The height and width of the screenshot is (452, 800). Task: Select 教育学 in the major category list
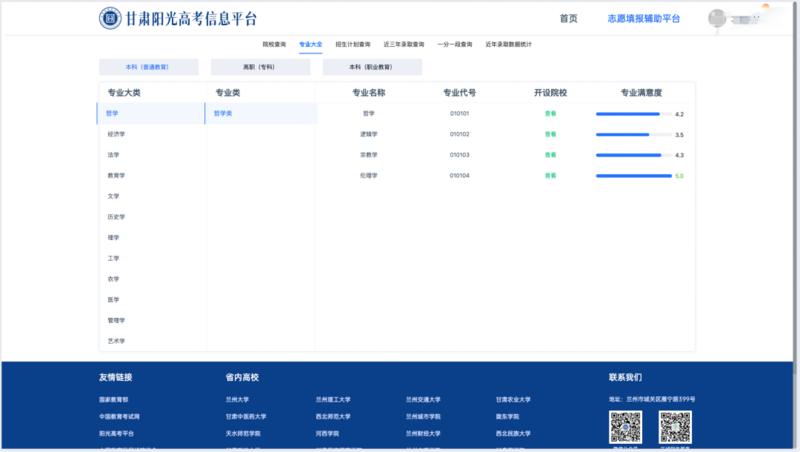[x=117, y=175]
